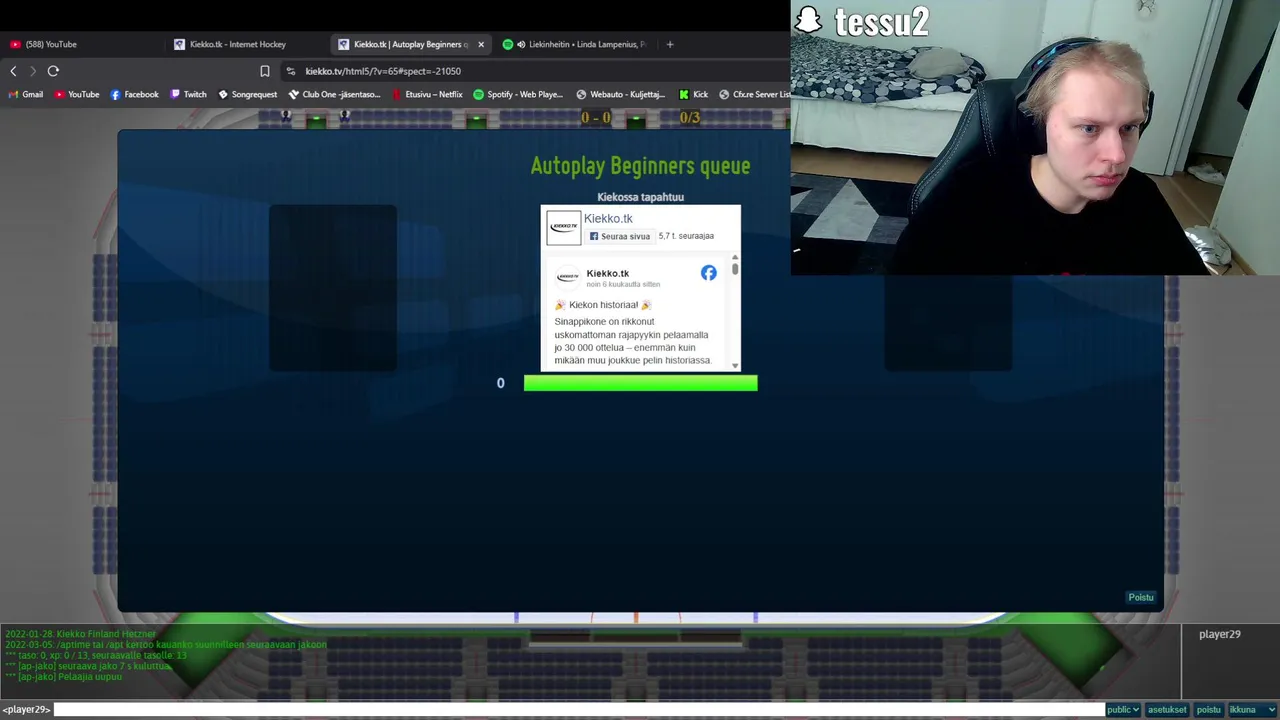Open the Kick bookmark

(693, 94)
